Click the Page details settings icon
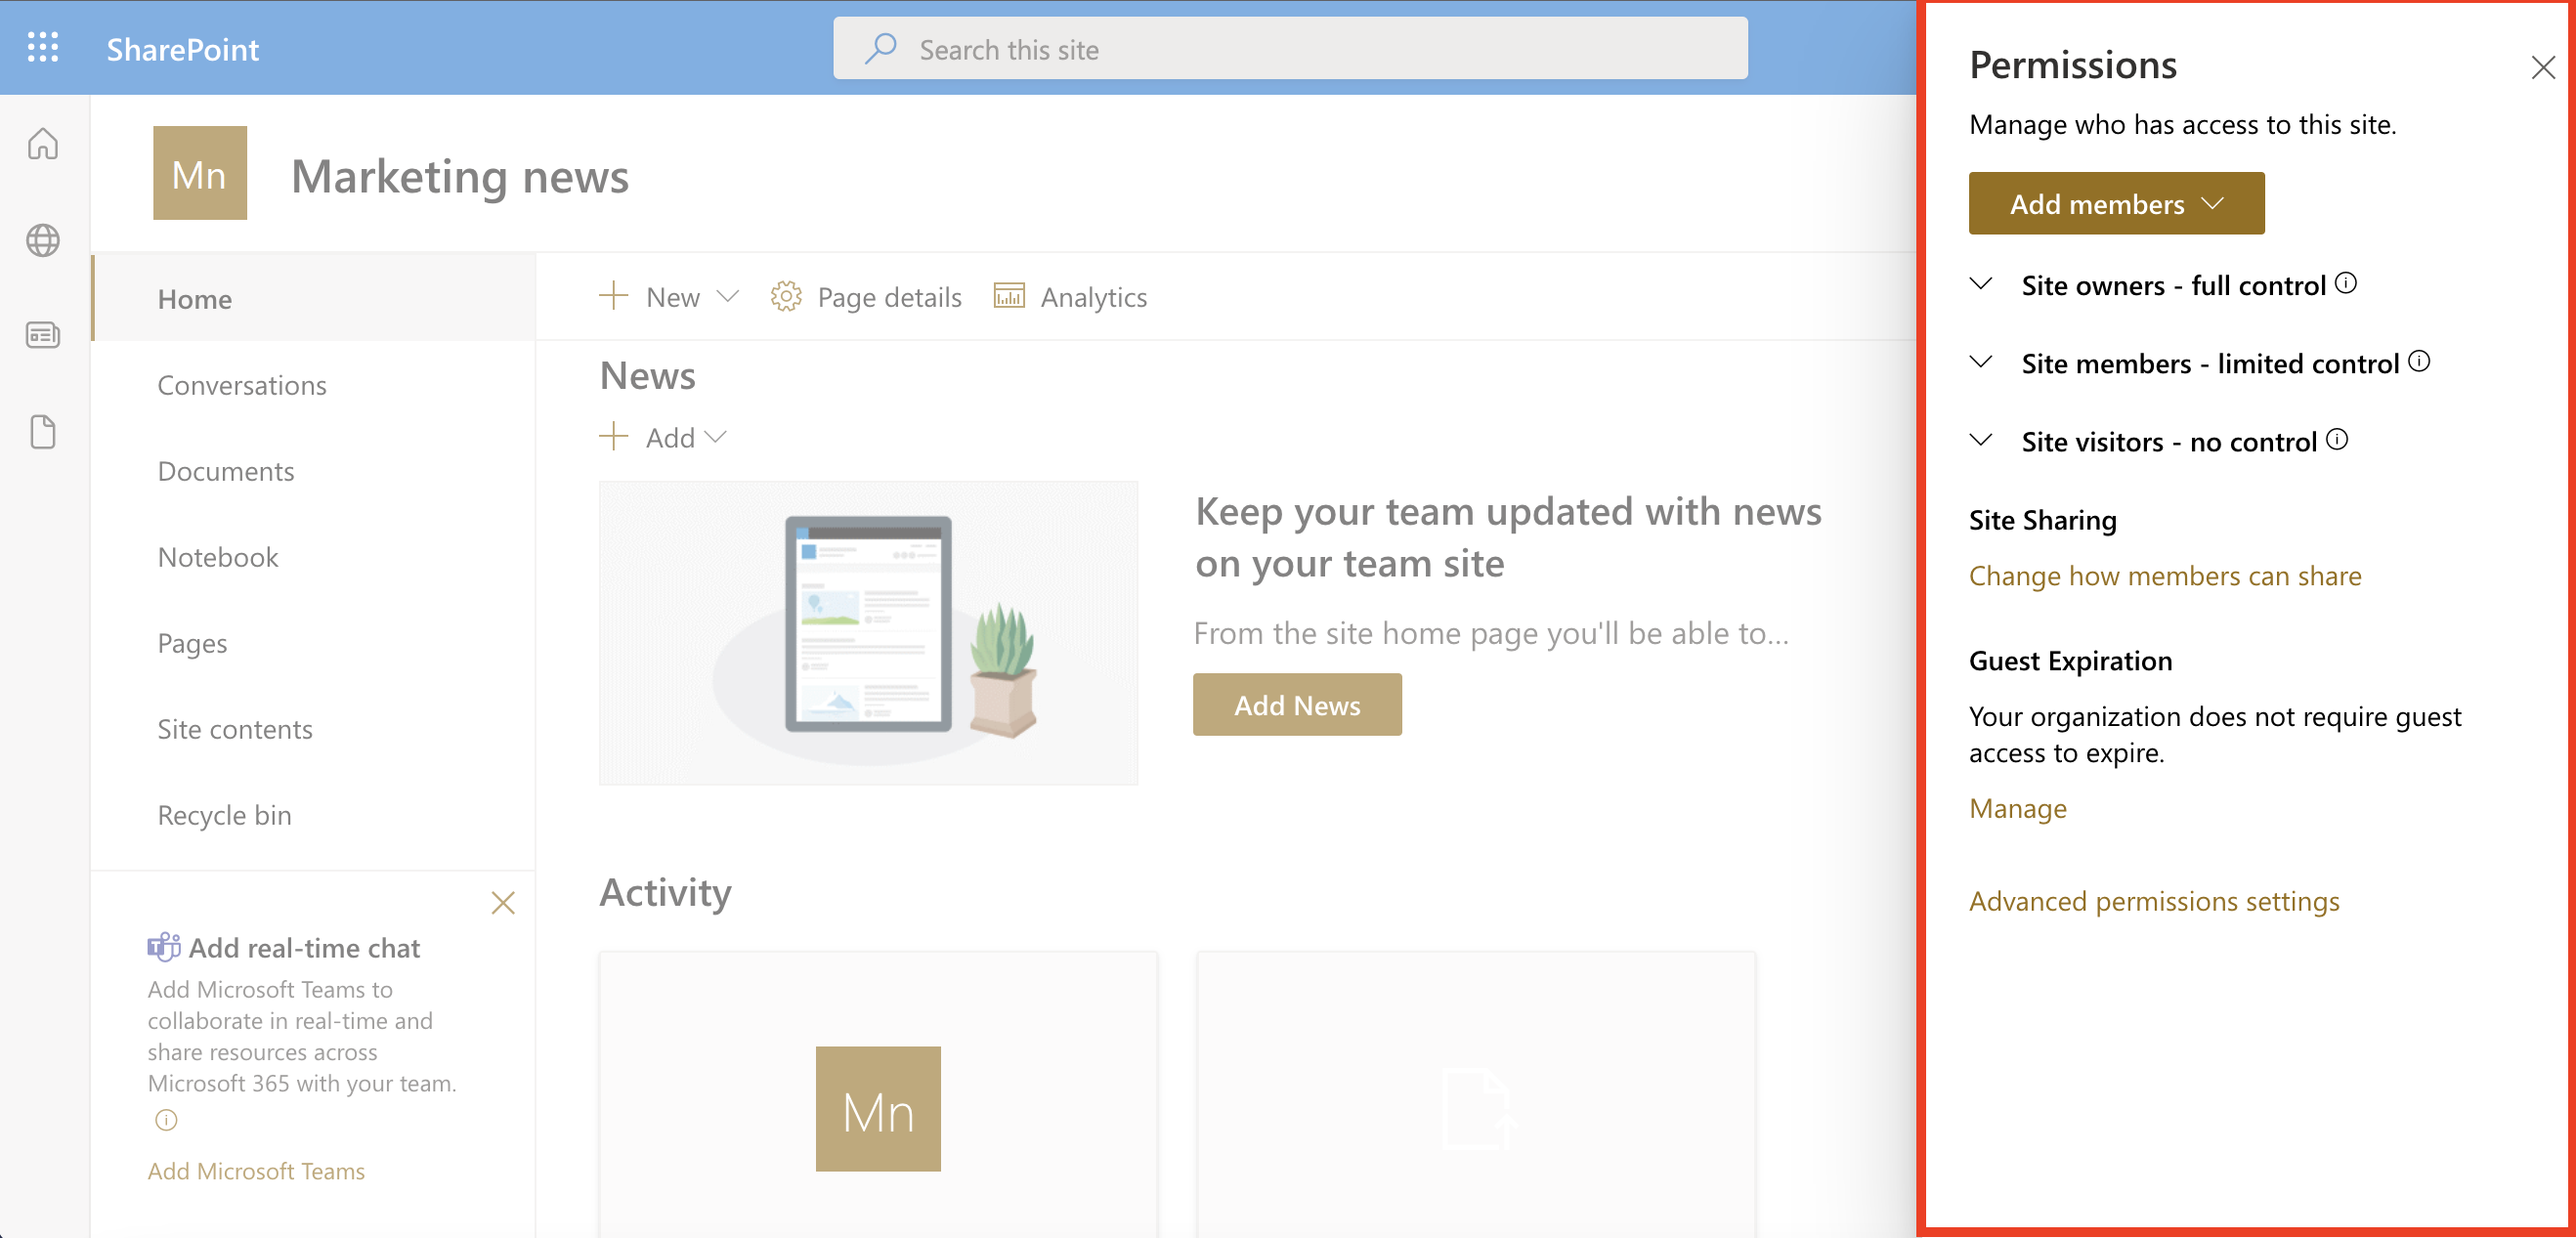The image size is (2576, 1238). pos(787,295)
